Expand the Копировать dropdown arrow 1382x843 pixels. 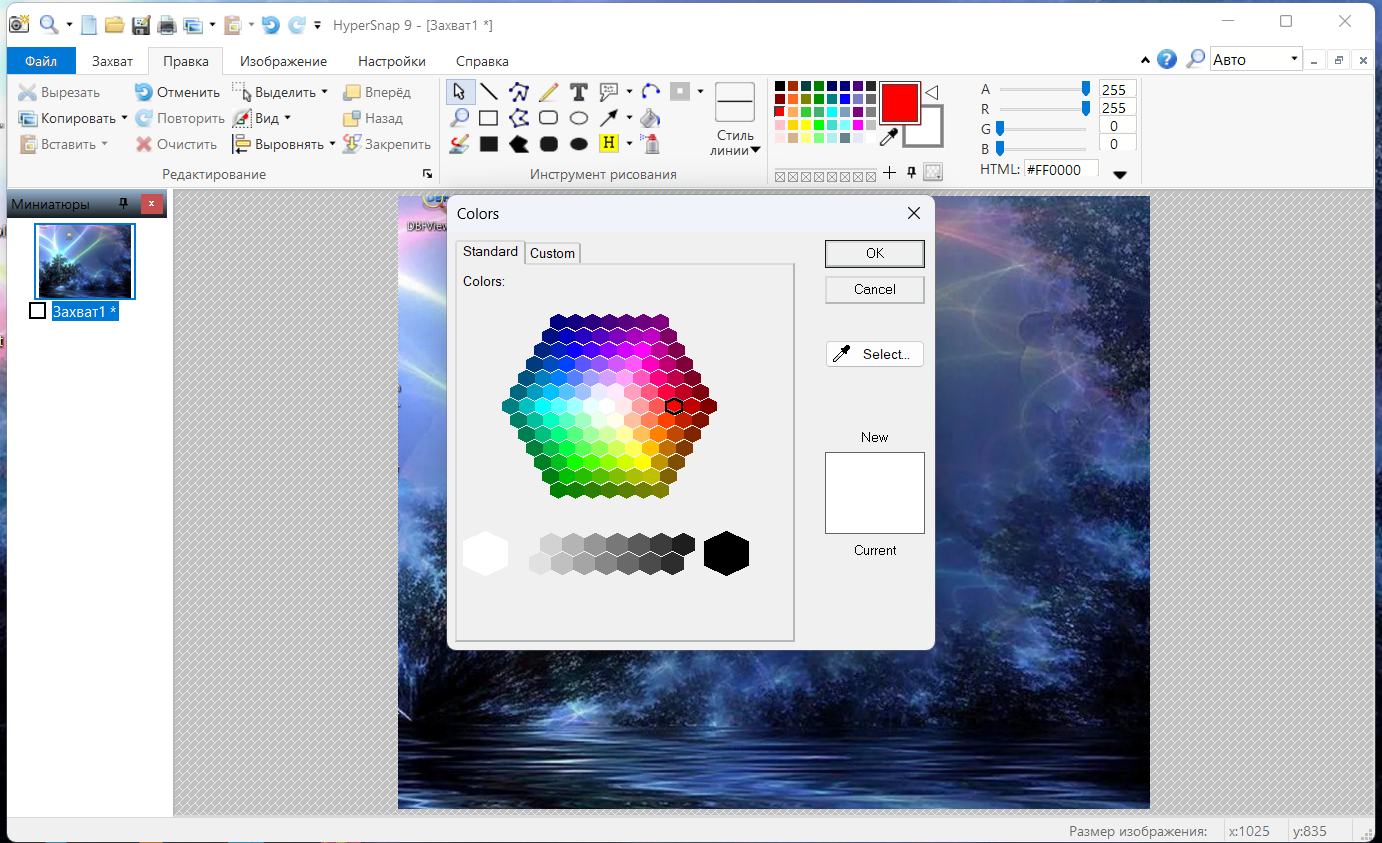coord(124,118)
